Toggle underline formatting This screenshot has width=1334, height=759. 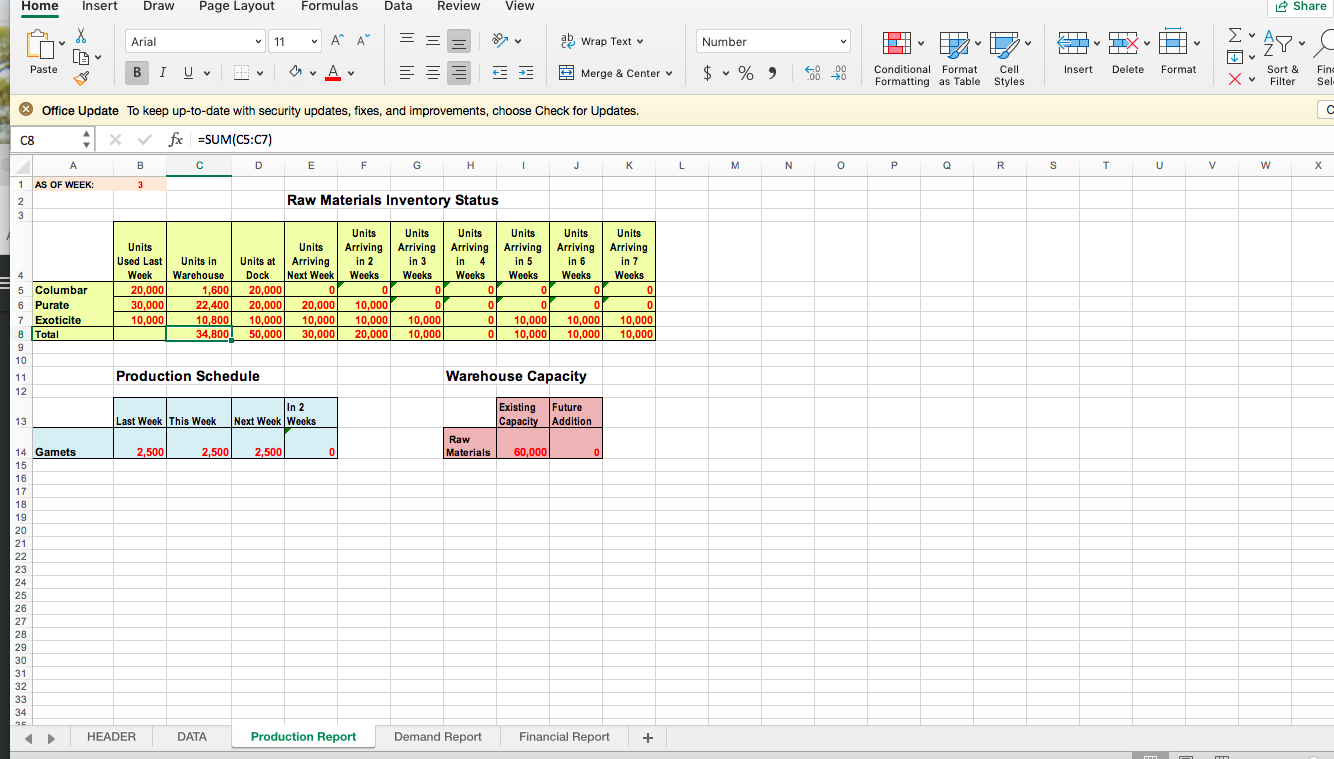pos(186,73)
